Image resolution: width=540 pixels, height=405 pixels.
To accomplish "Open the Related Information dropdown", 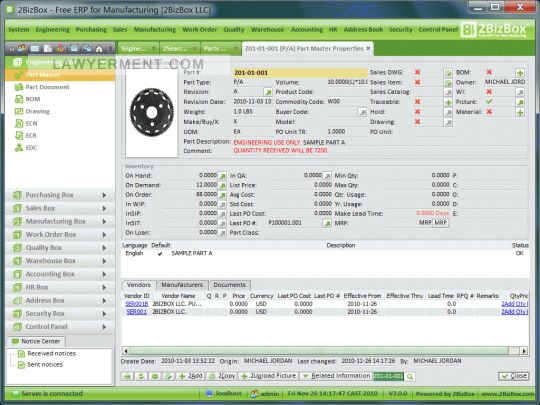I will (x=336, y=376).
